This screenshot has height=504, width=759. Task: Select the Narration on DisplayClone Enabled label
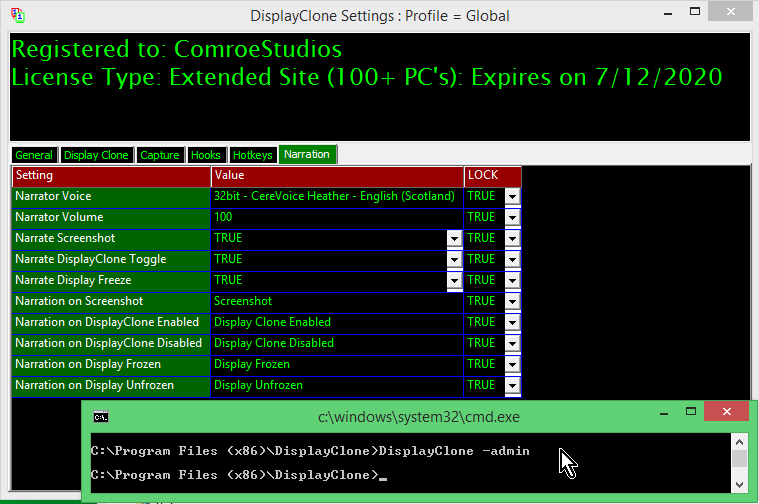pos(111,322)
